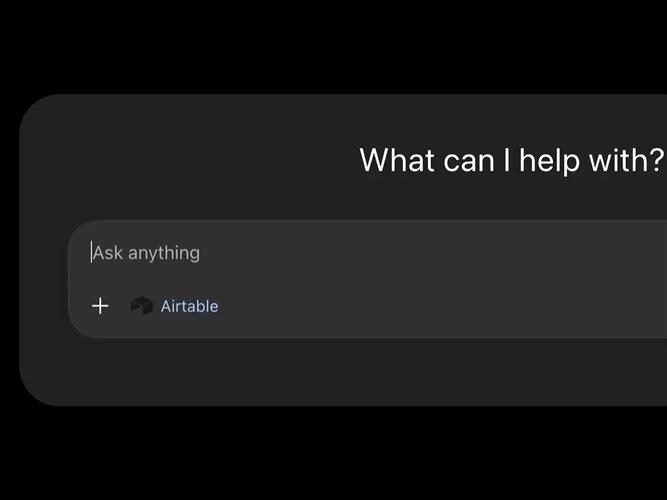Click the word "anything" in the placeholder

pos(164,254)
